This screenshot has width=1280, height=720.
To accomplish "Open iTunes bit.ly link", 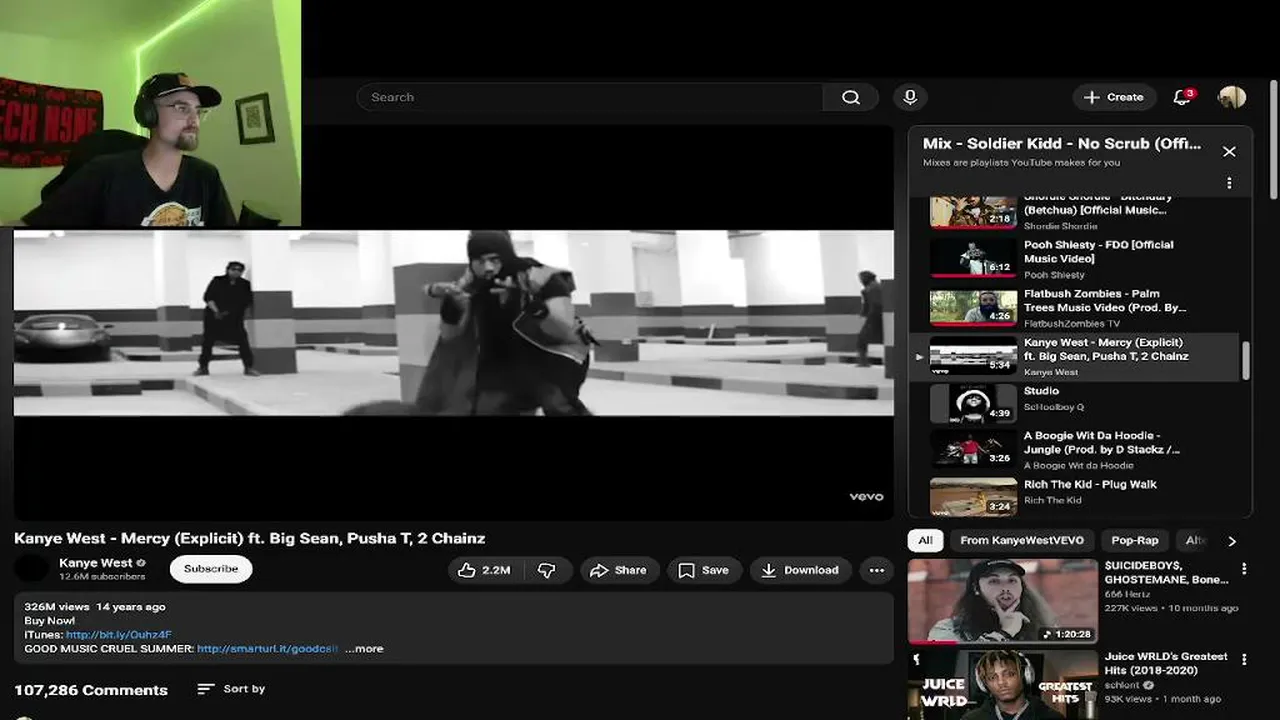I will click(x=119, y=635).
